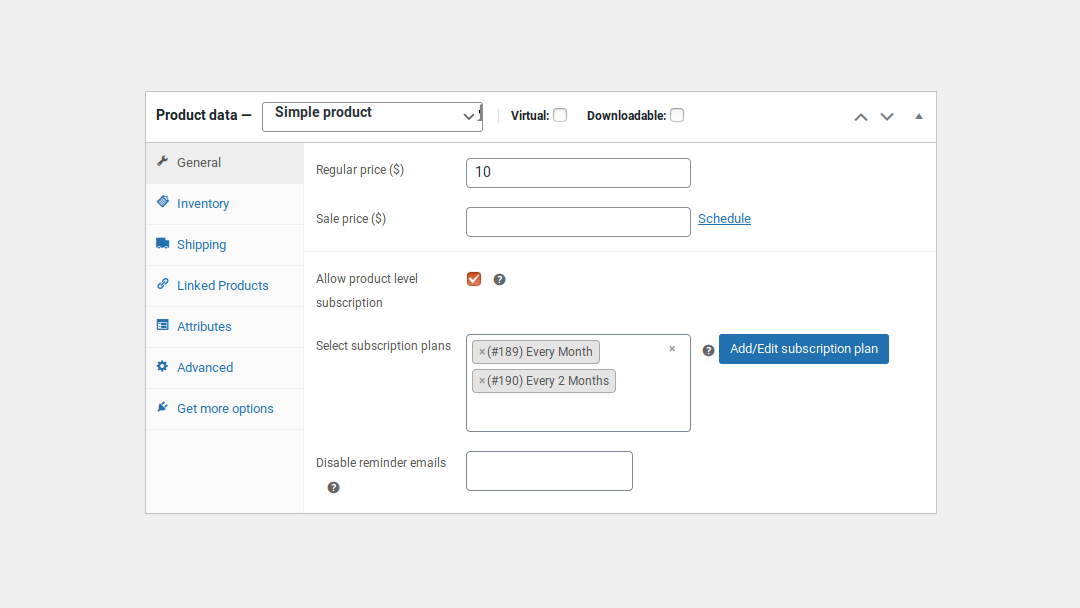
Task: Collapse the Product data panel
Action: coord(918,116)
